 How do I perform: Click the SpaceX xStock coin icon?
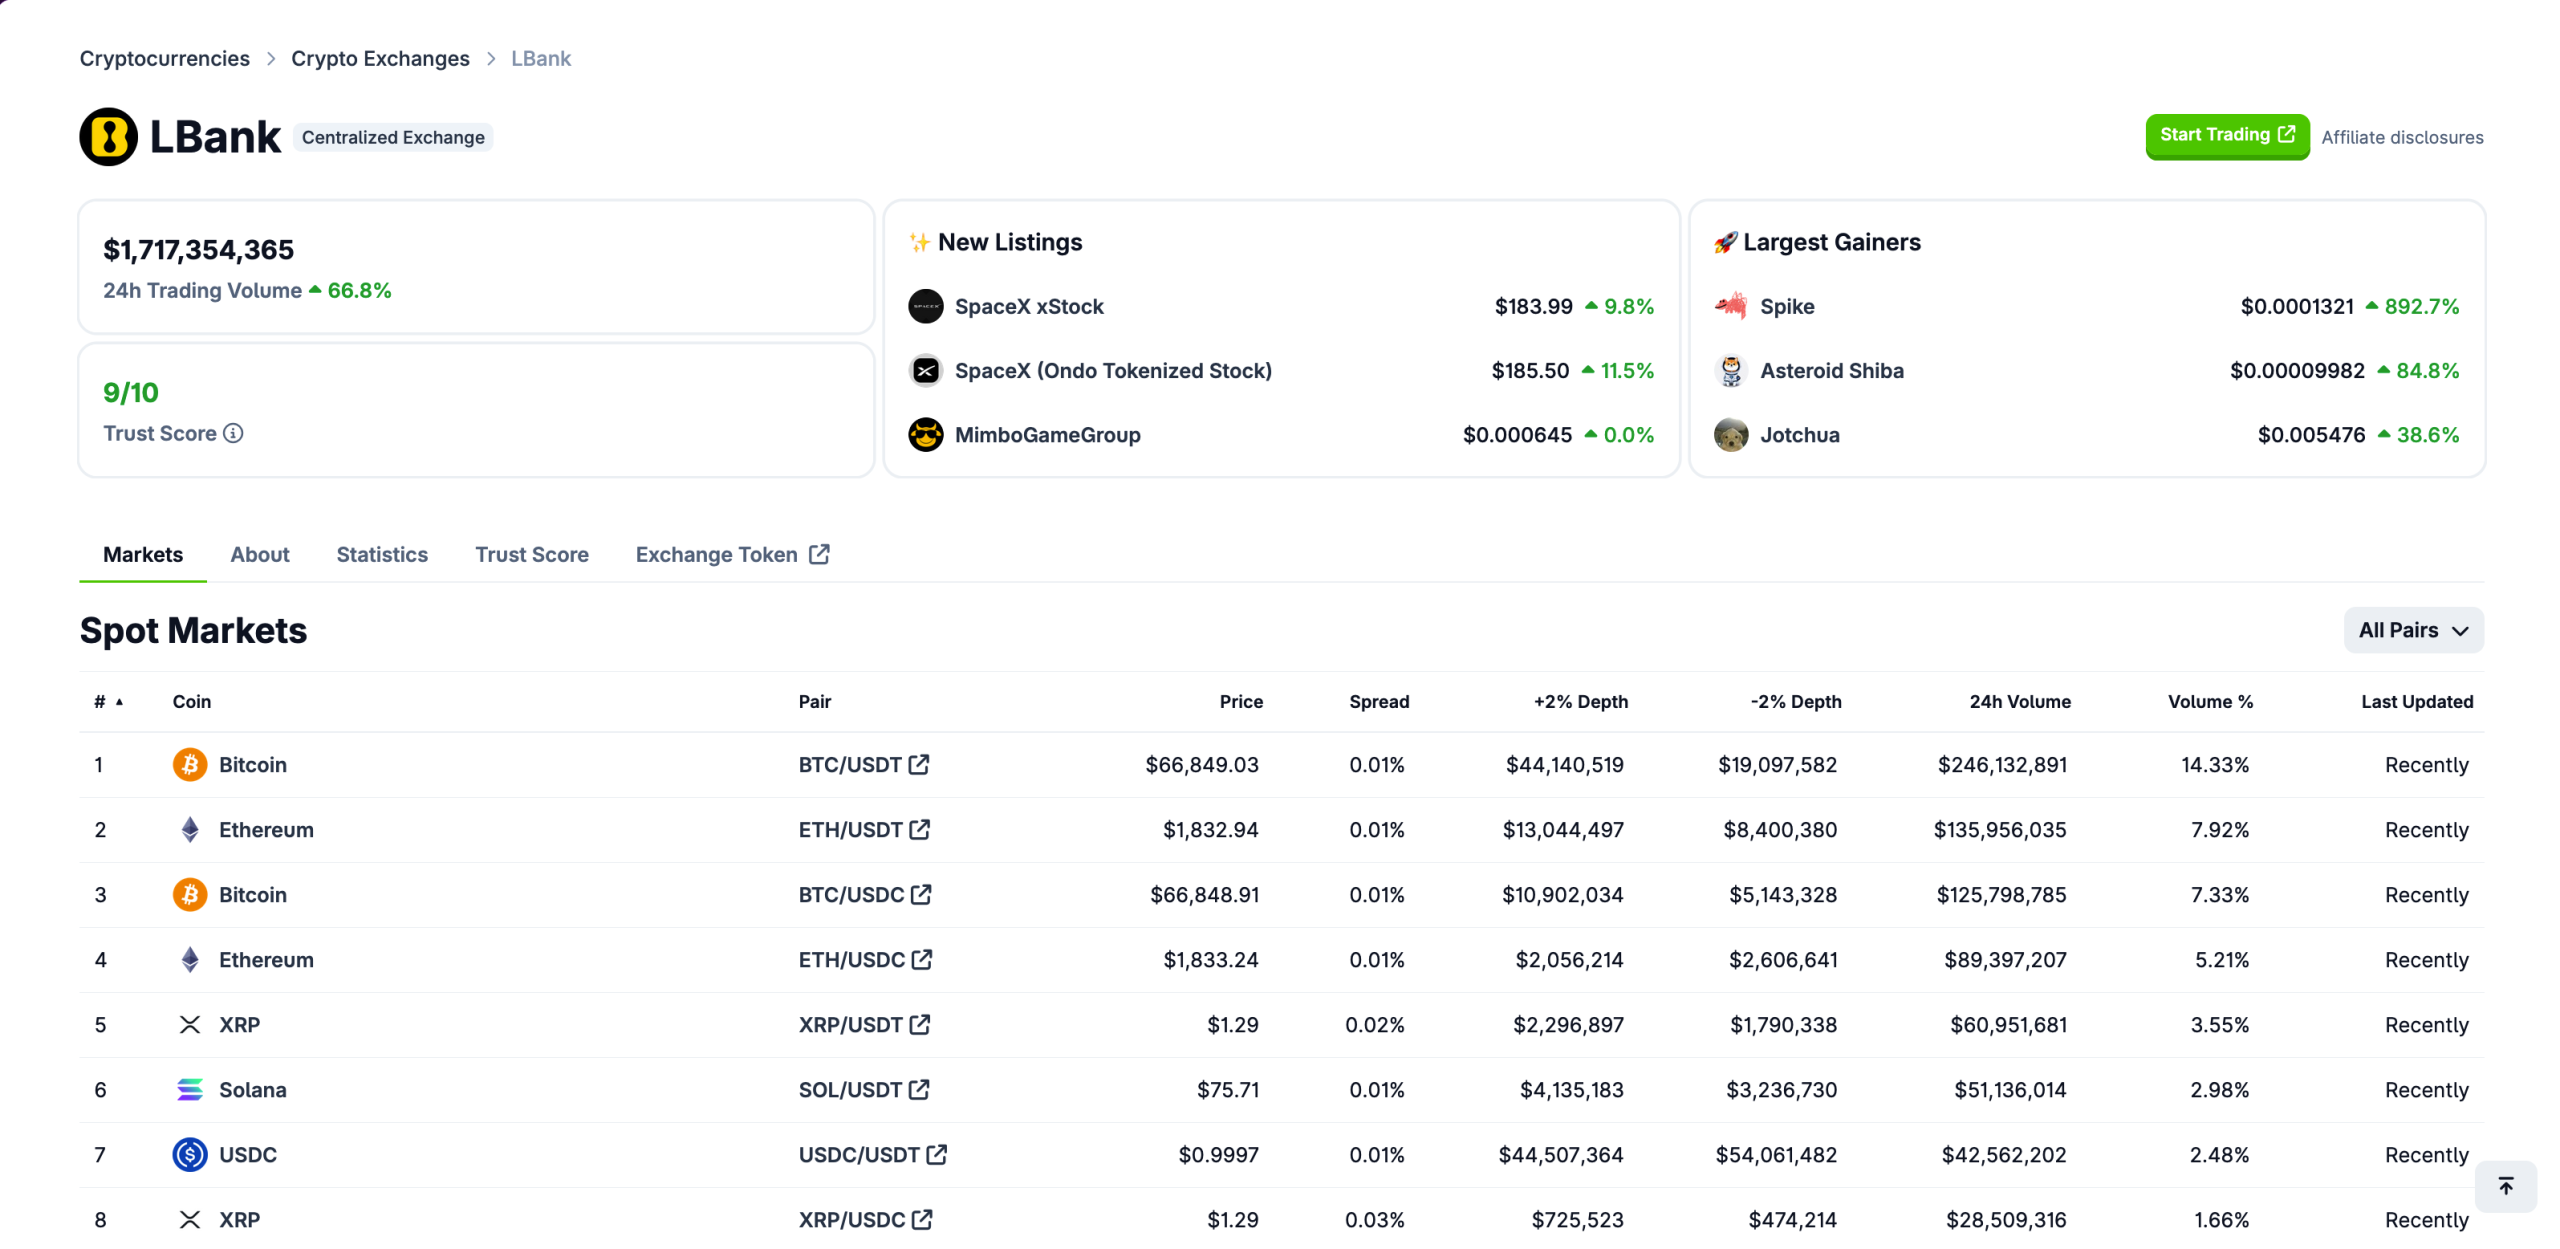[925, 306]
